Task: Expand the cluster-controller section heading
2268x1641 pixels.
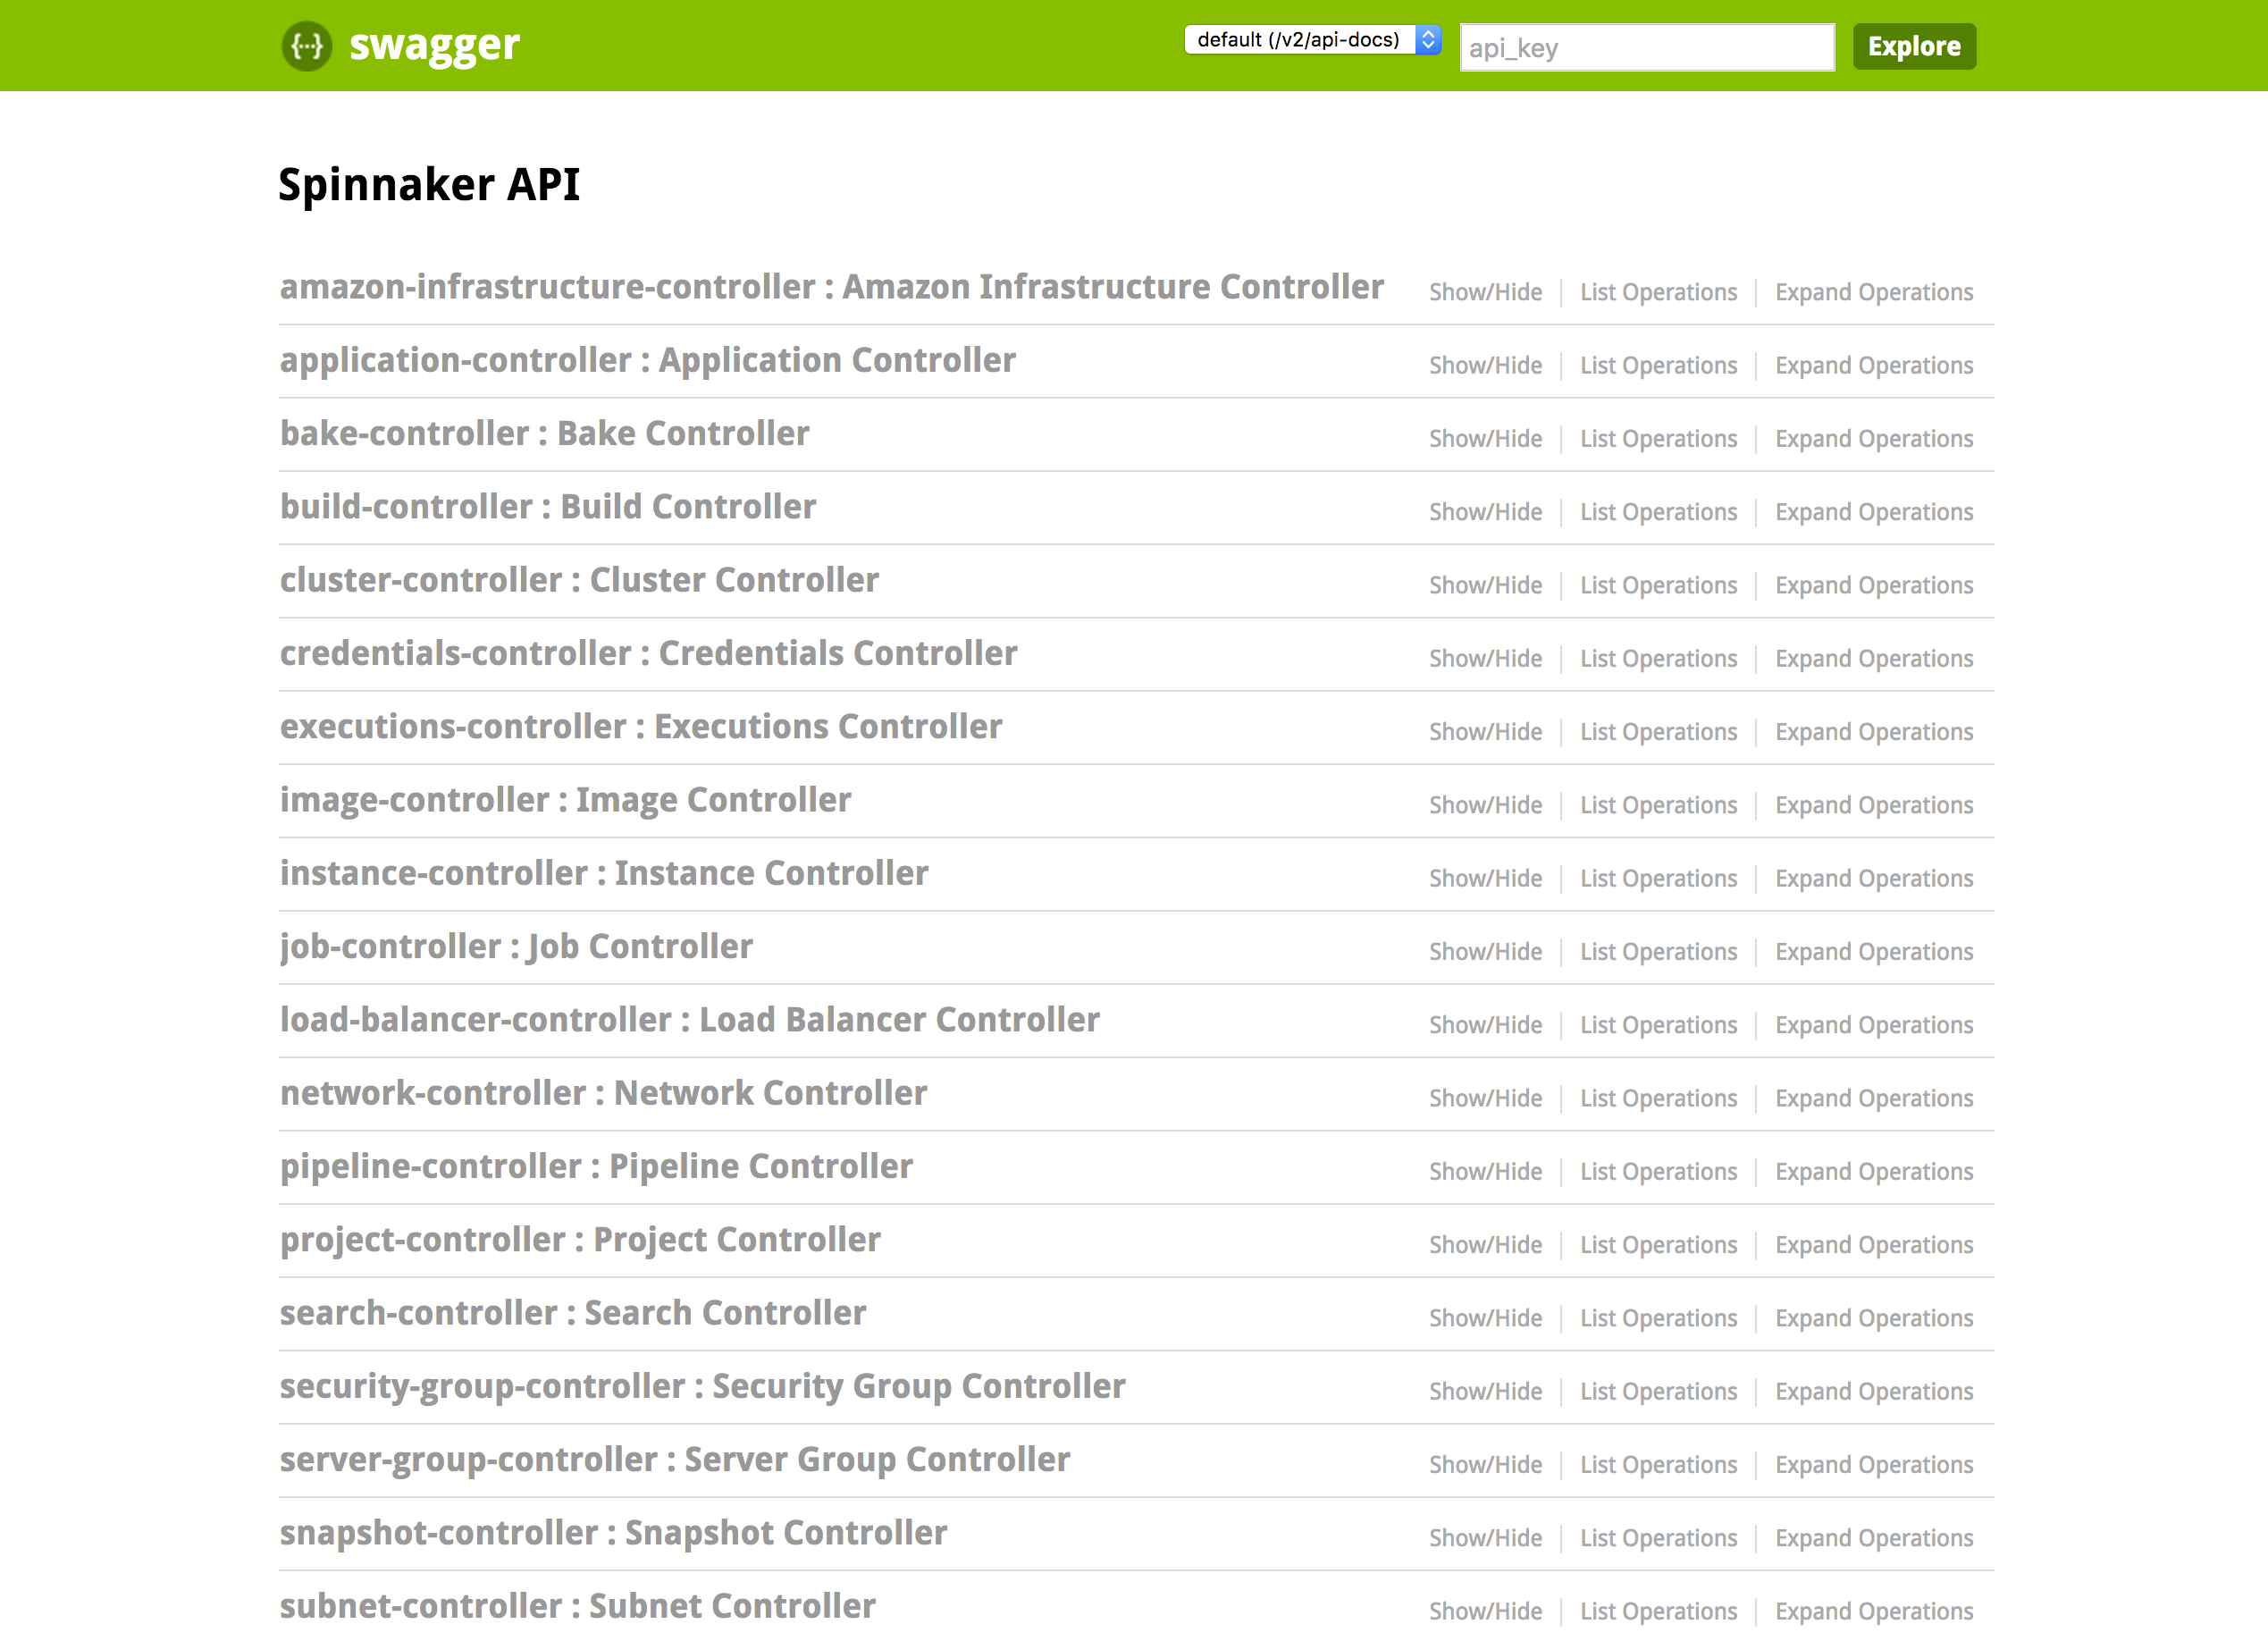Action: coord(579,580)
